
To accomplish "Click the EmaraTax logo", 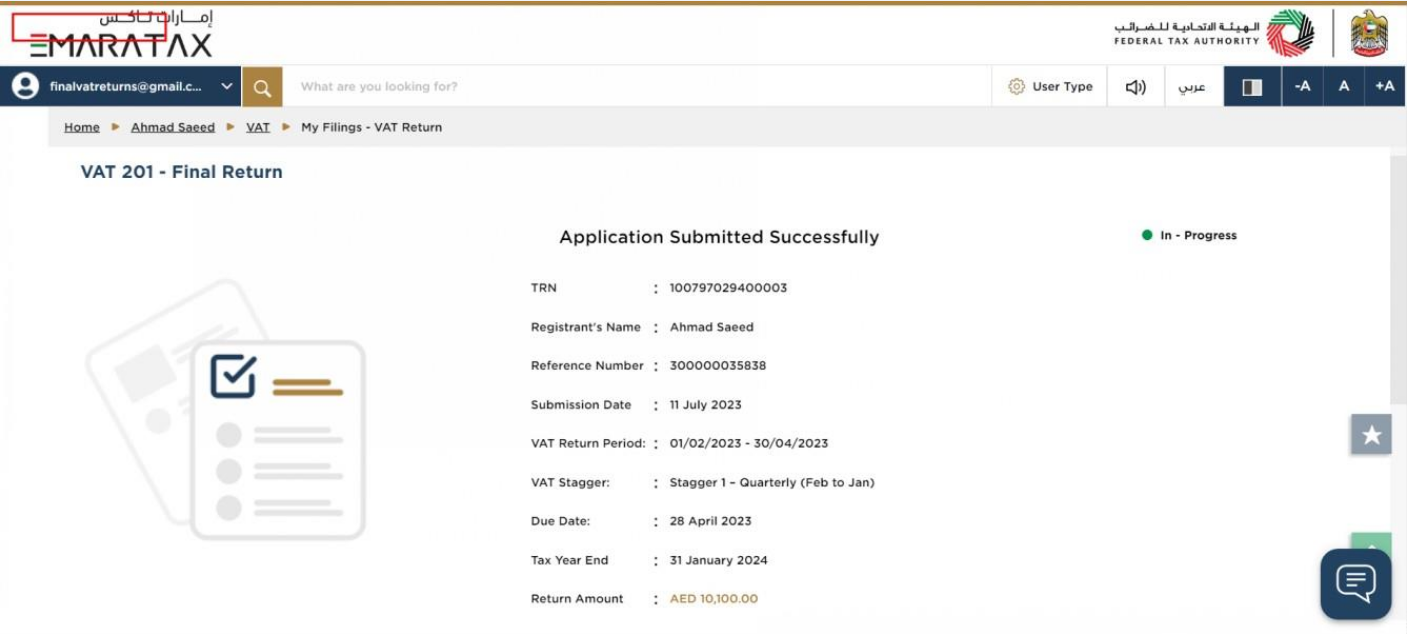I will point(121,34).
